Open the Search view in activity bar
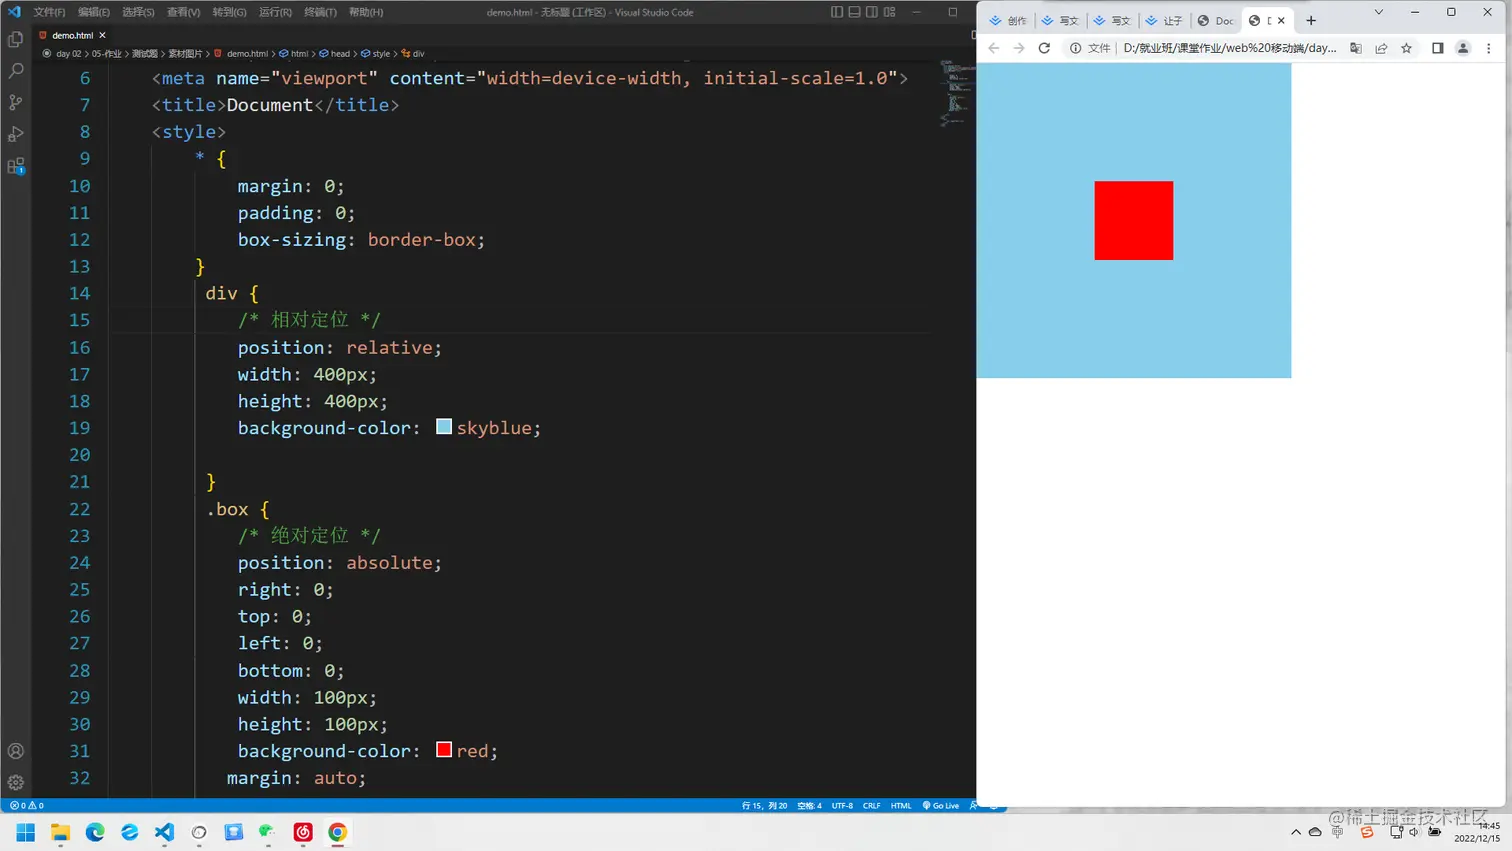 [15, 71]
